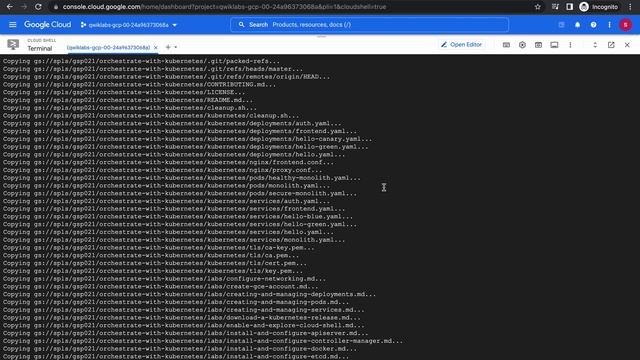Click the browser address bar URL
This screenshot has width=640, height=360.
224,7
